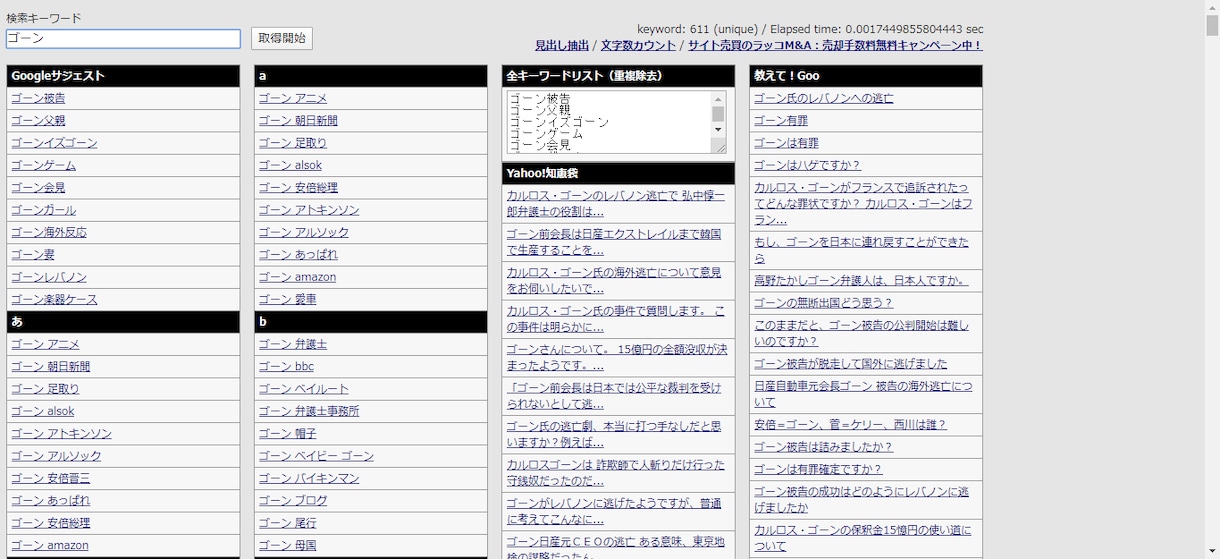Click the 教えて！Goo section header
The width and height of the screenshot is (1220, 559).
(x=866, y=76)
